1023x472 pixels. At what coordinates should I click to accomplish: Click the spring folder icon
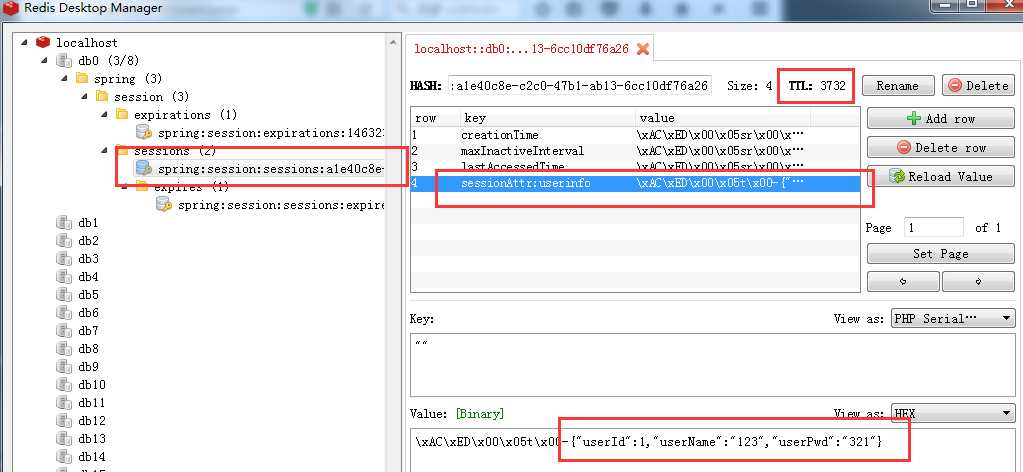pyautogui.click(x=82, y=78)
